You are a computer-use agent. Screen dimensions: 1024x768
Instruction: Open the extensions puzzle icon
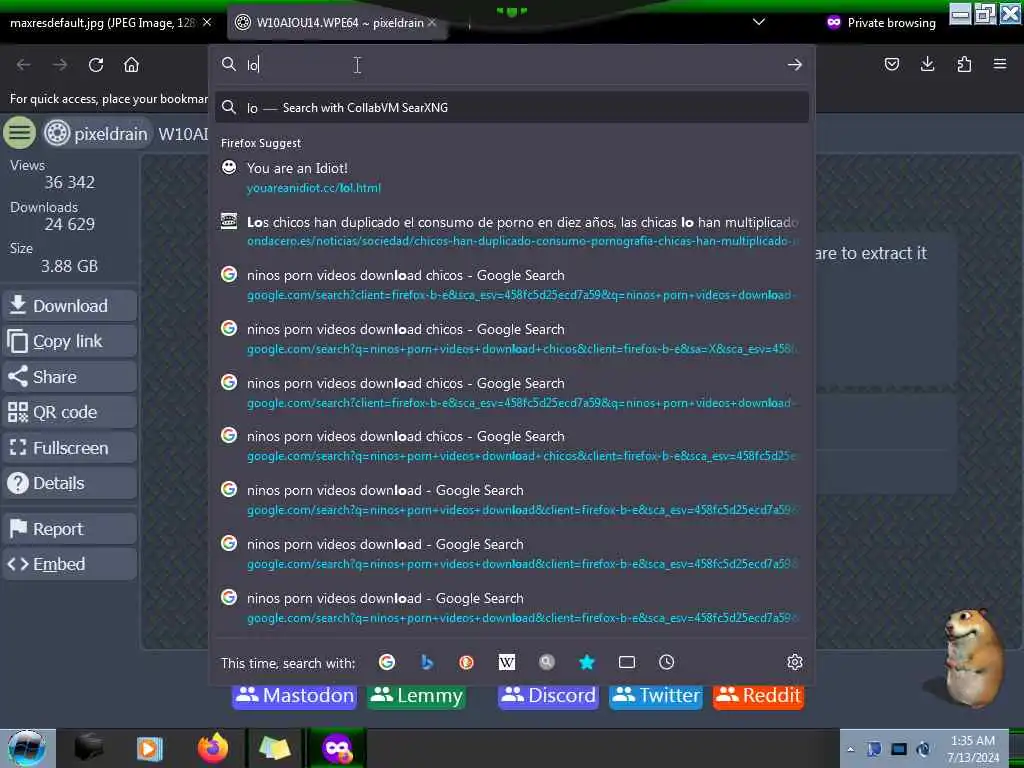coord(964,64)
